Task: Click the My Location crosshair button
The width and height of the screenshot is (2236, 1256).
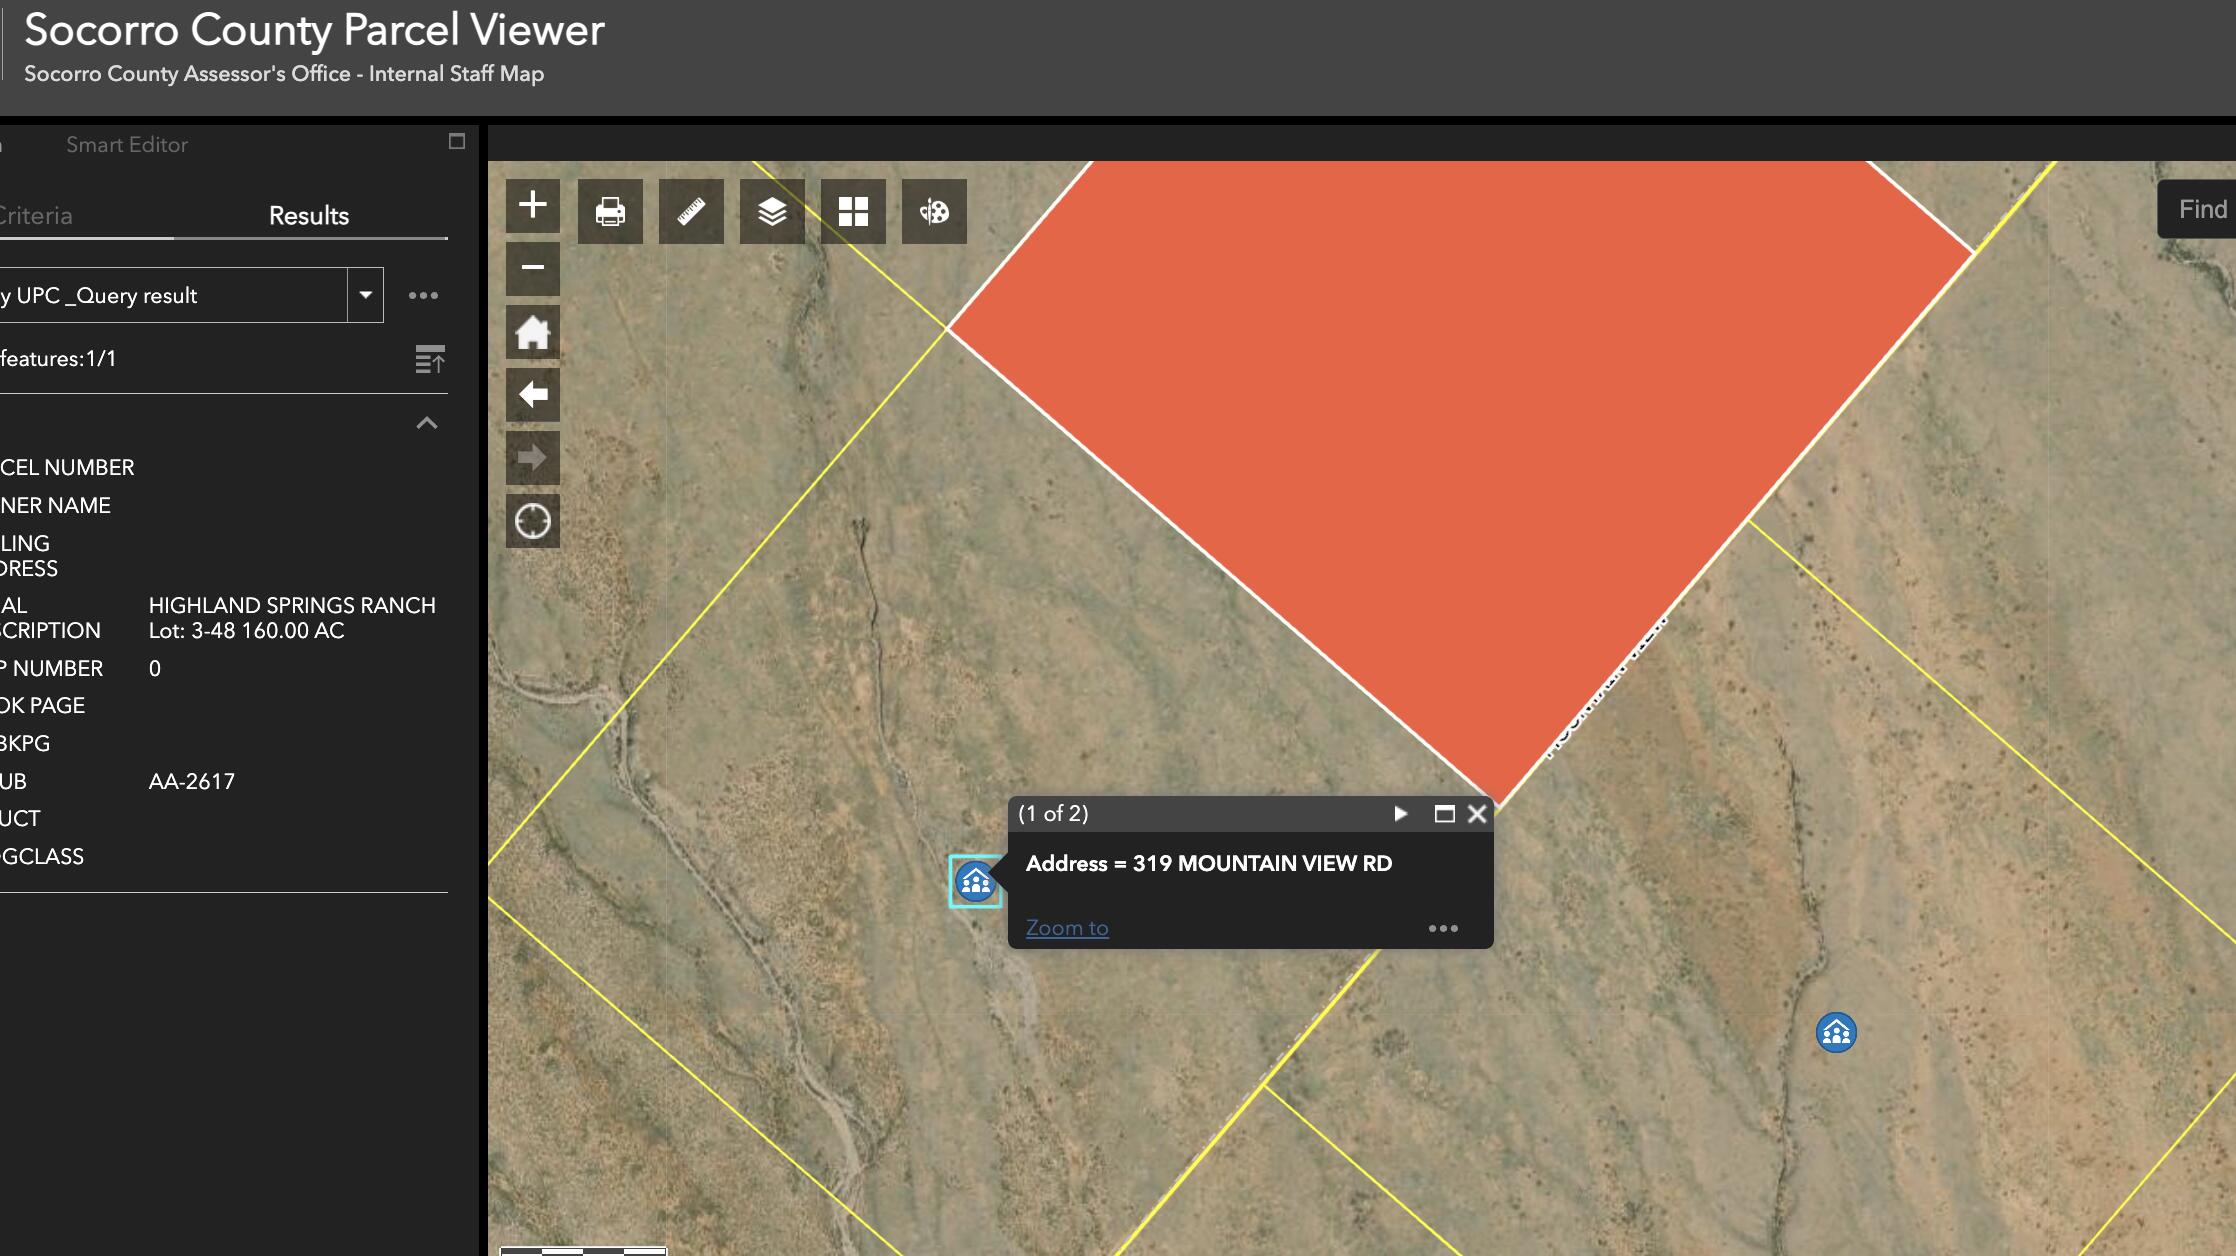Action: point(532,521)
